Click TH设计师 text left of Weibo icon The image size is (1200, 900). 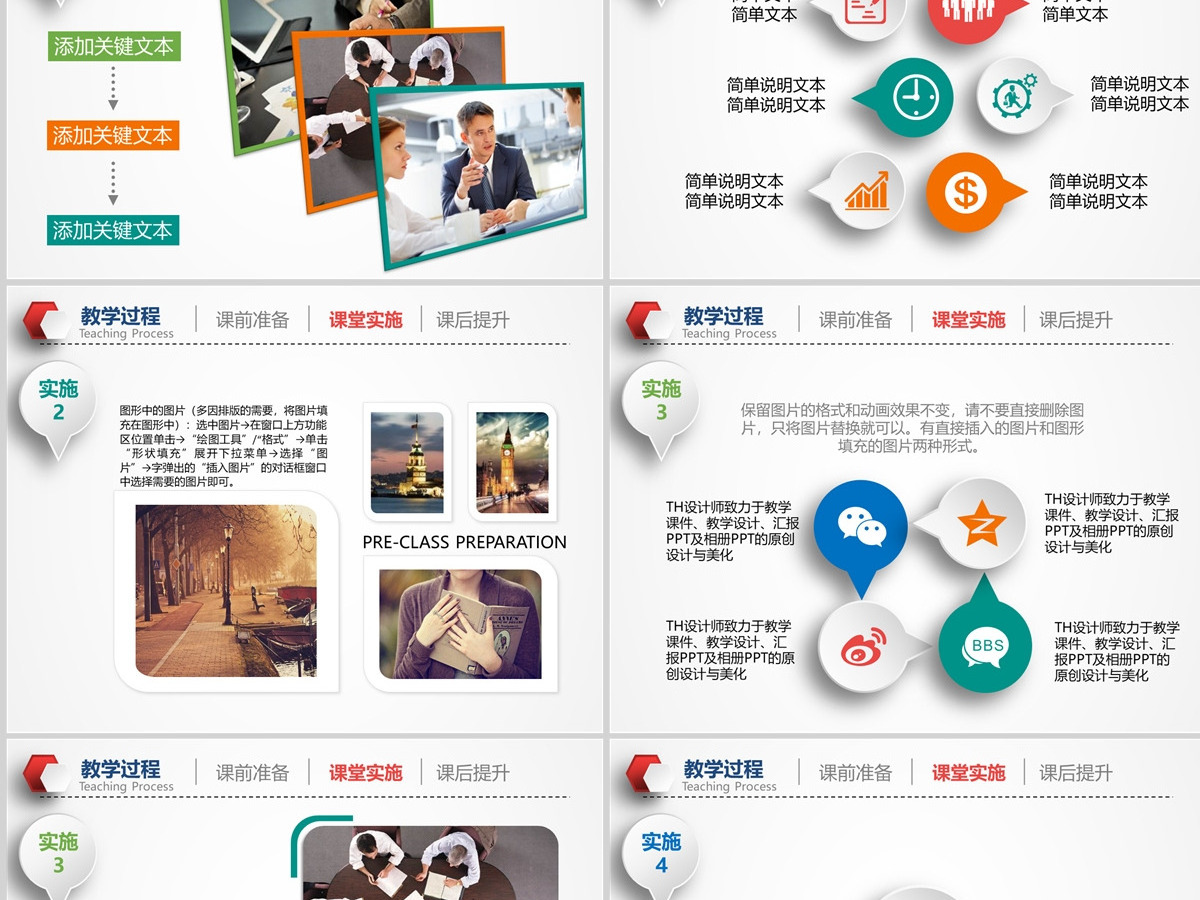[731, 650]
